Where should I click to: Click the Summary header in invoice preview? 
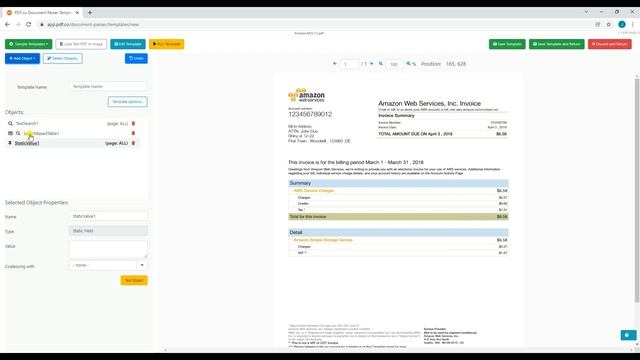tap(398, 183)
